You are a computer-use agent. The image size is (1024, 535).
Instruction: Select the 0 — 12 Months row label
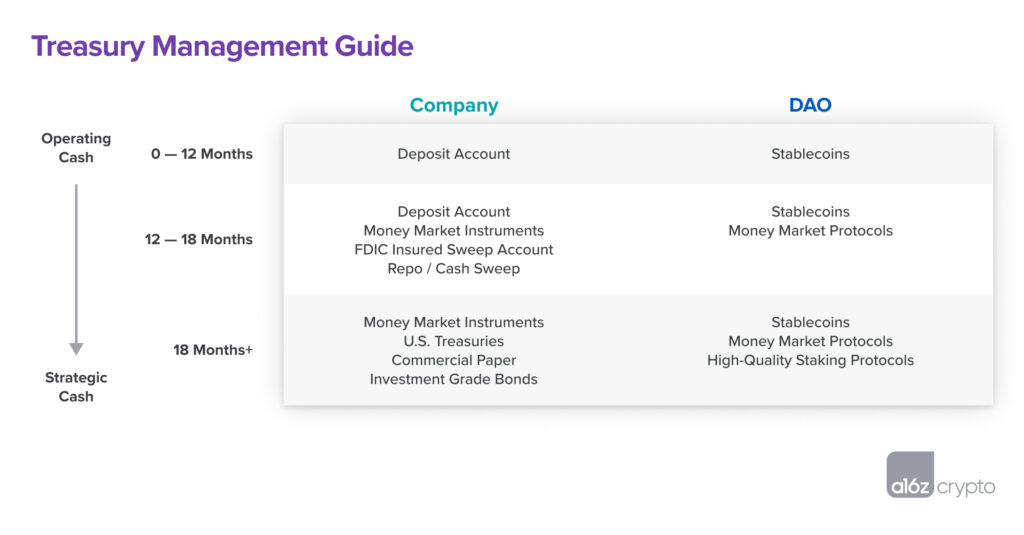pos(202,154)
